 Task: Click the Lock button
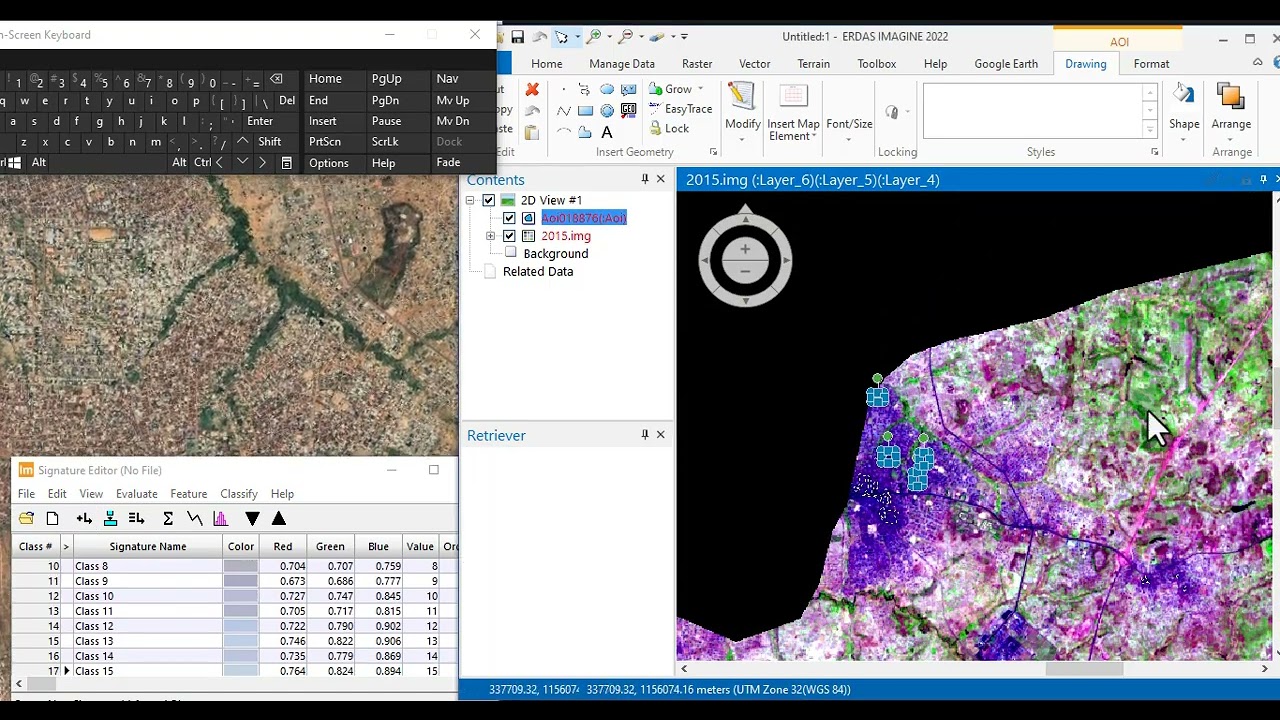[x=669, y=128]
